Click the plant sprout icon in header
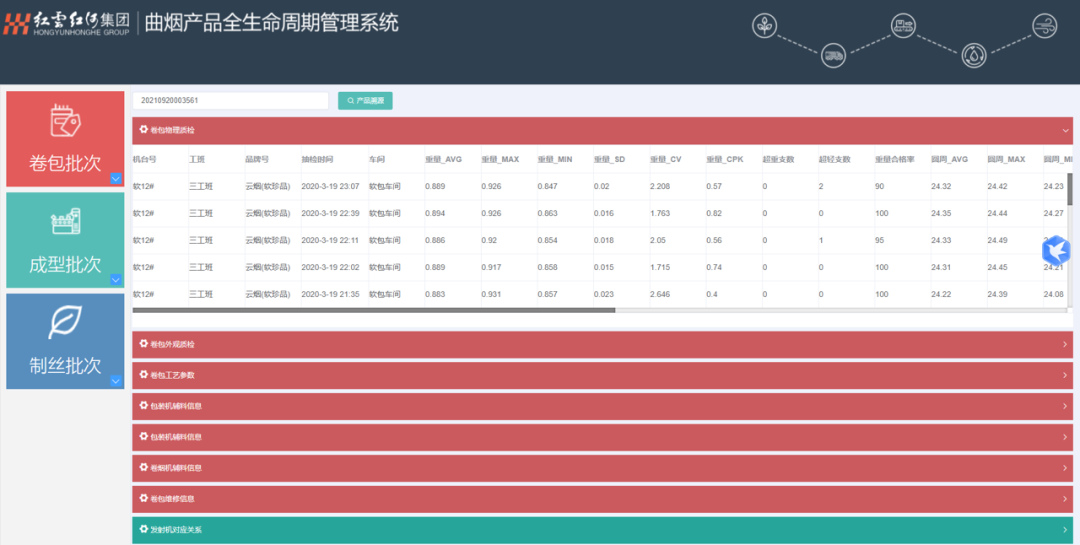 (764, 26)
